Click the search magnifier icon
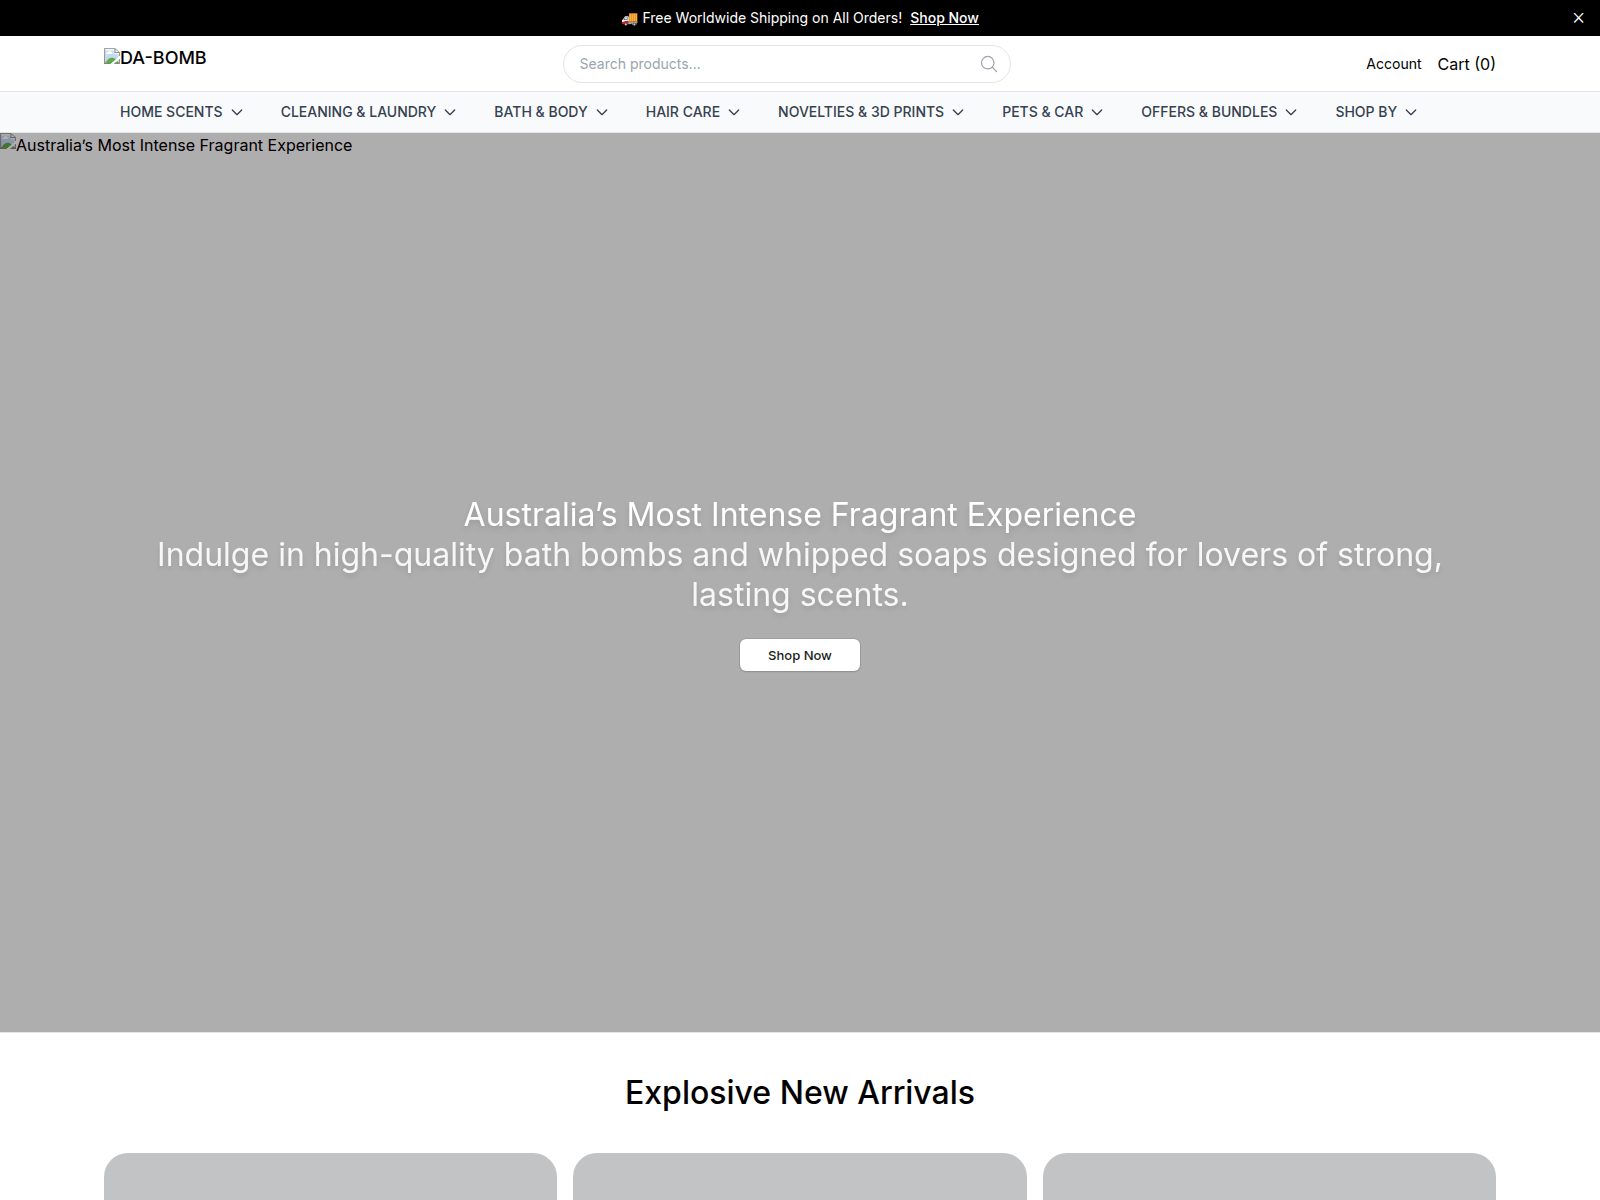This screenshot has width=1600, height=1200. tap(988, 64)
